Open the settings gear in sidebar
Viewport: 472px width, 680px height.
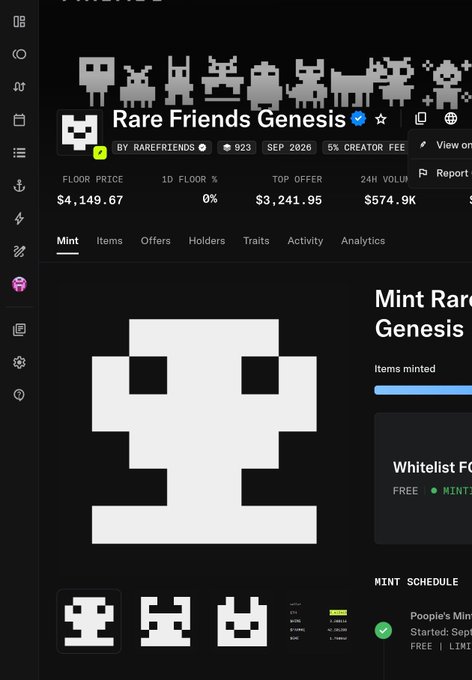pos(19,362)
